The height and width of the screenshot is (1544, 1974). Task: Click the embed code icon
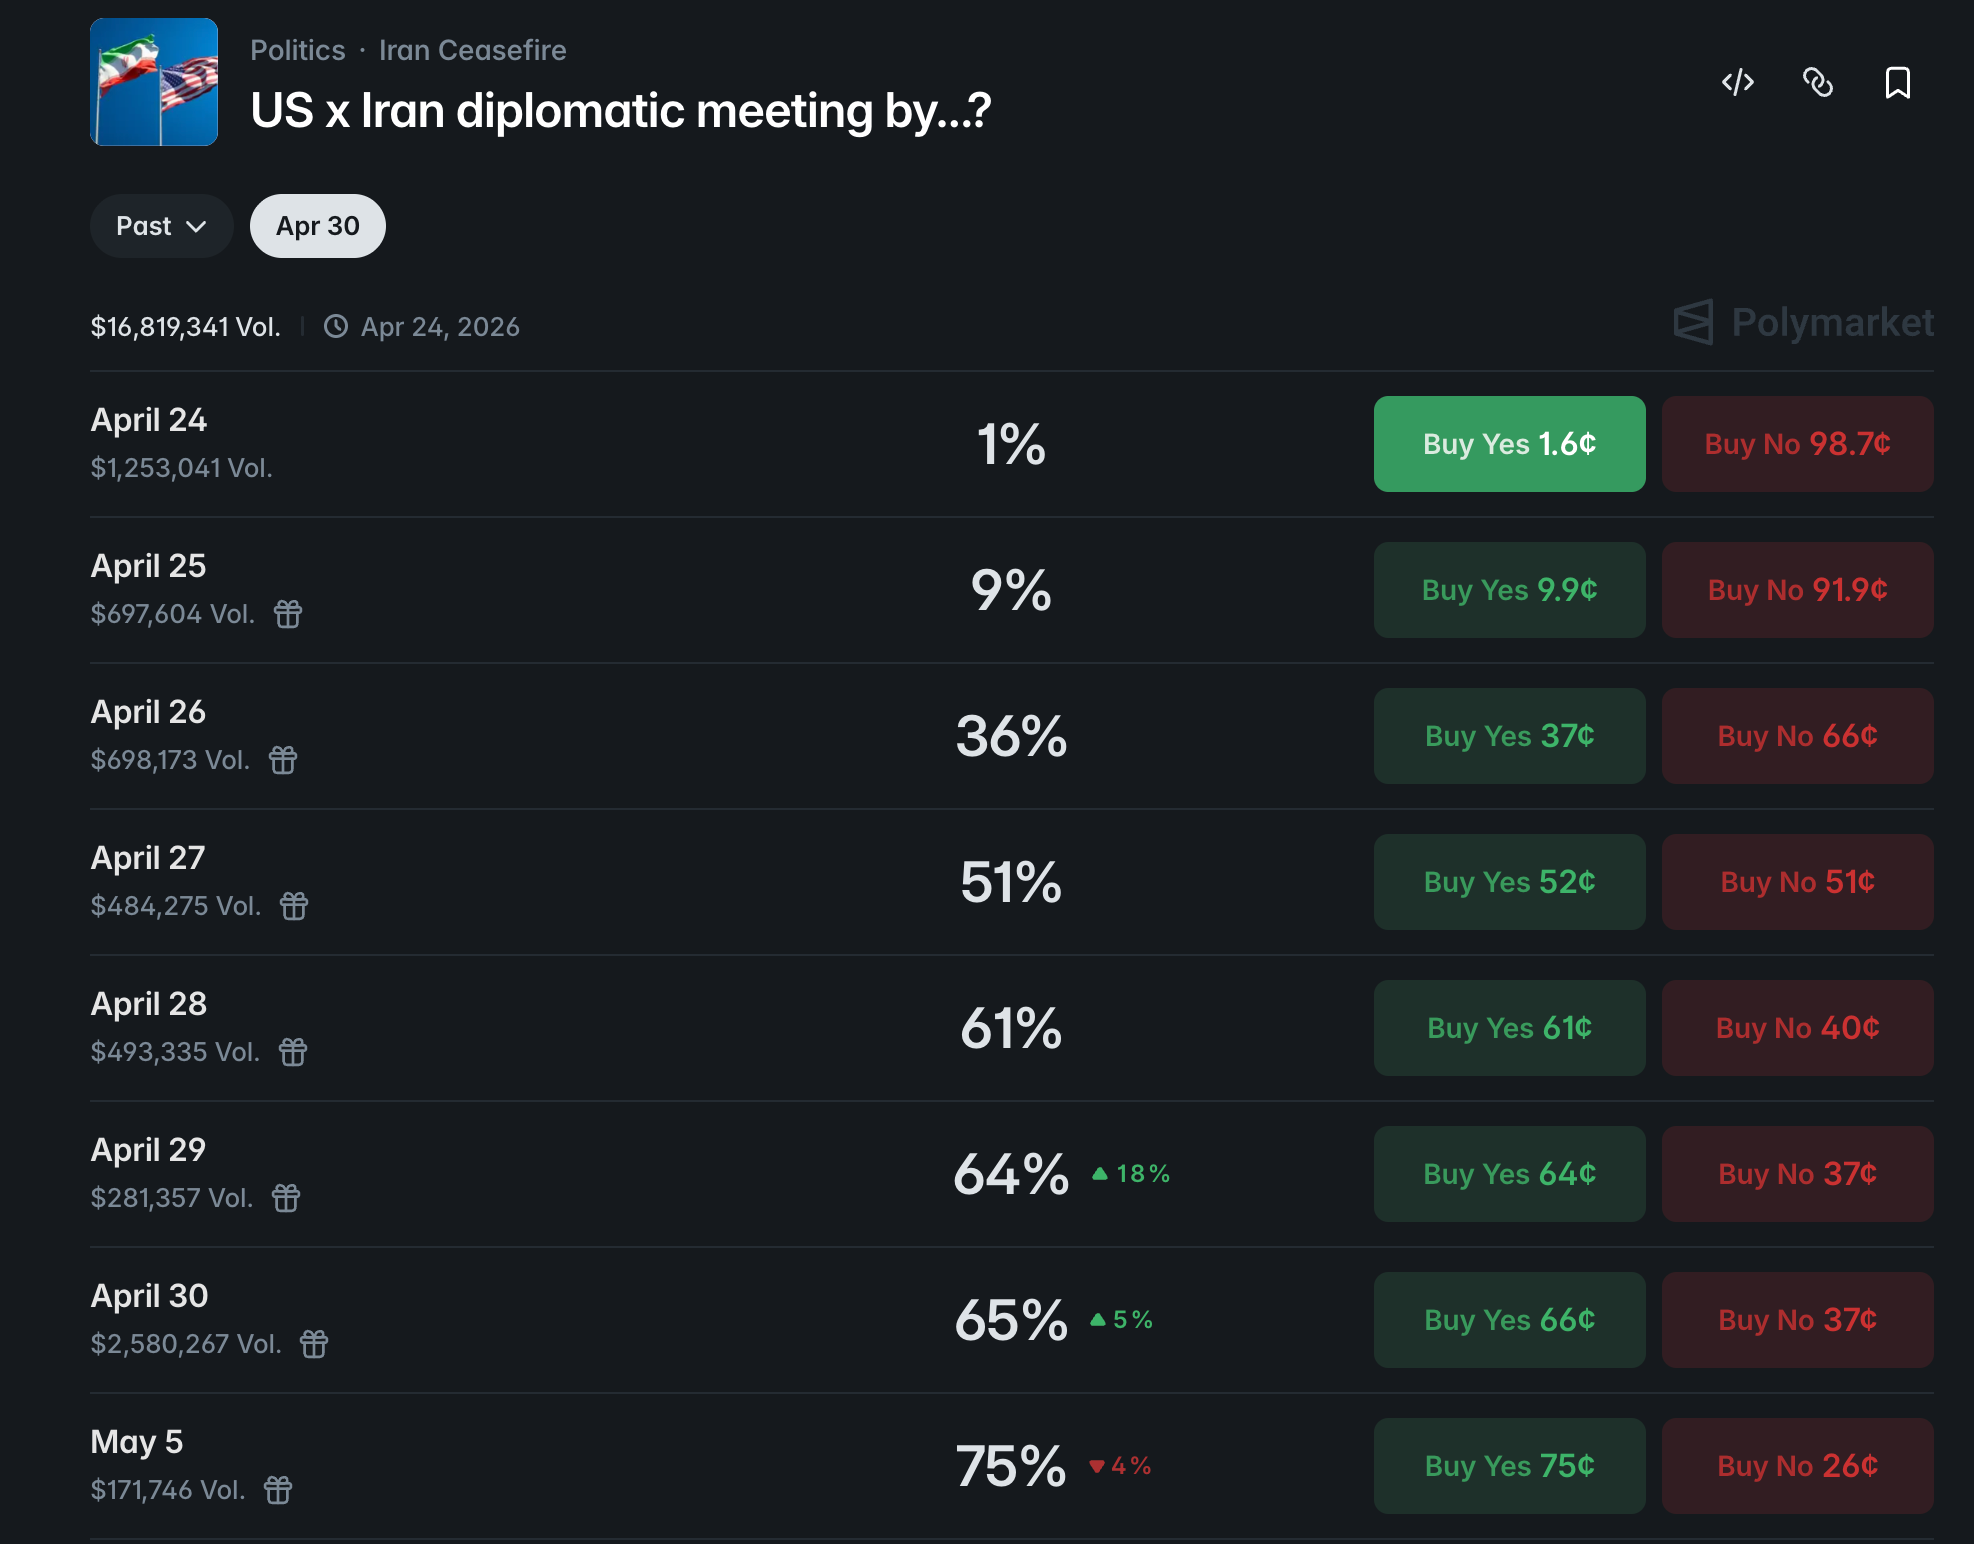coord(1738,82)
